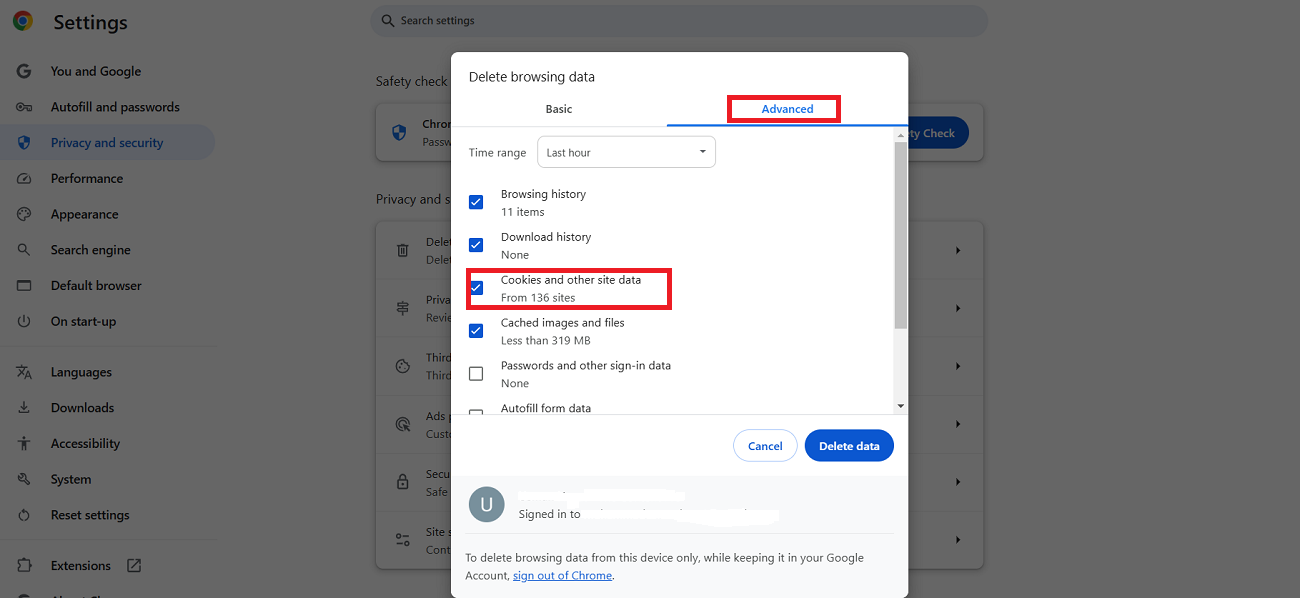Select the Accessibility person icon
Image resolution: width=1300 pixels, height=598 pixels.
pos(24,443)
